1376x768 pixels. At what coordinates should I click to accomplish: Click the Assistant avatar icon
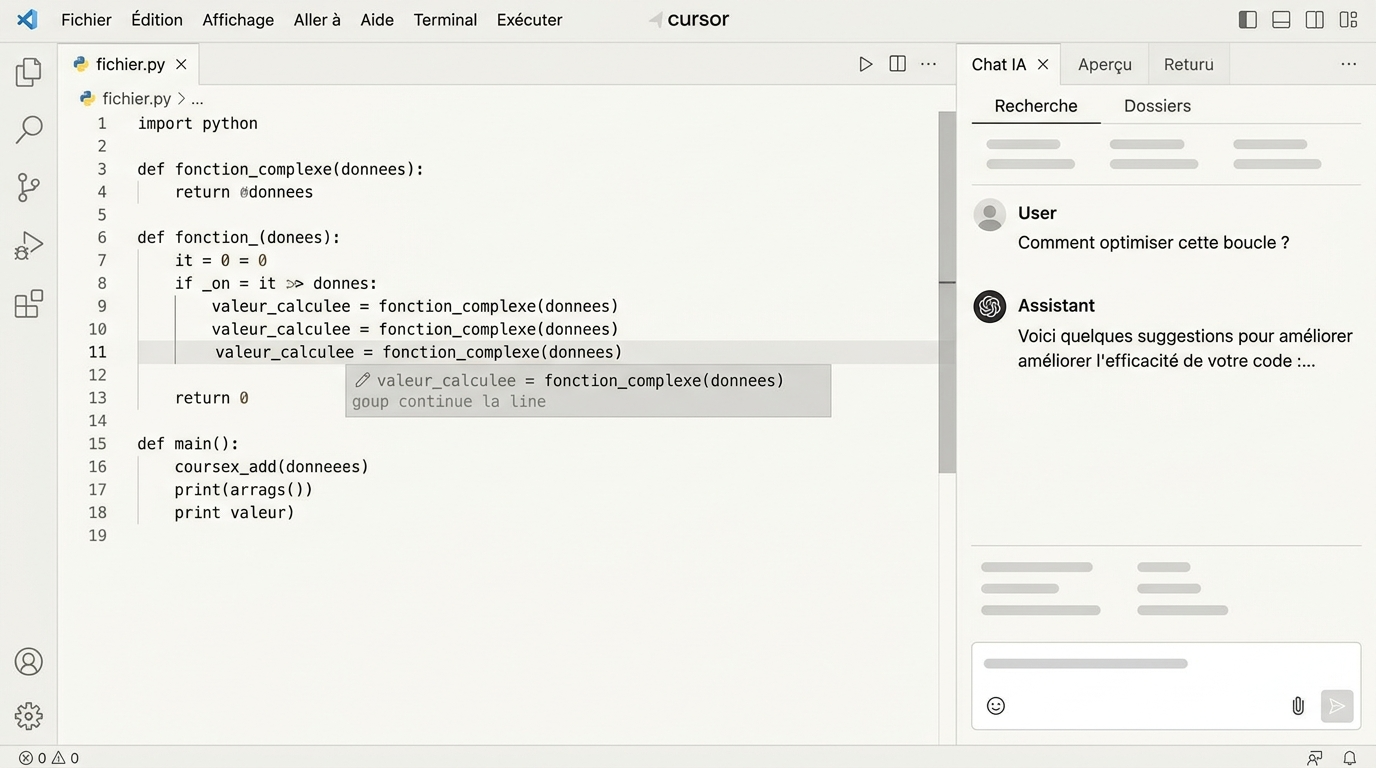coord(990,306)
